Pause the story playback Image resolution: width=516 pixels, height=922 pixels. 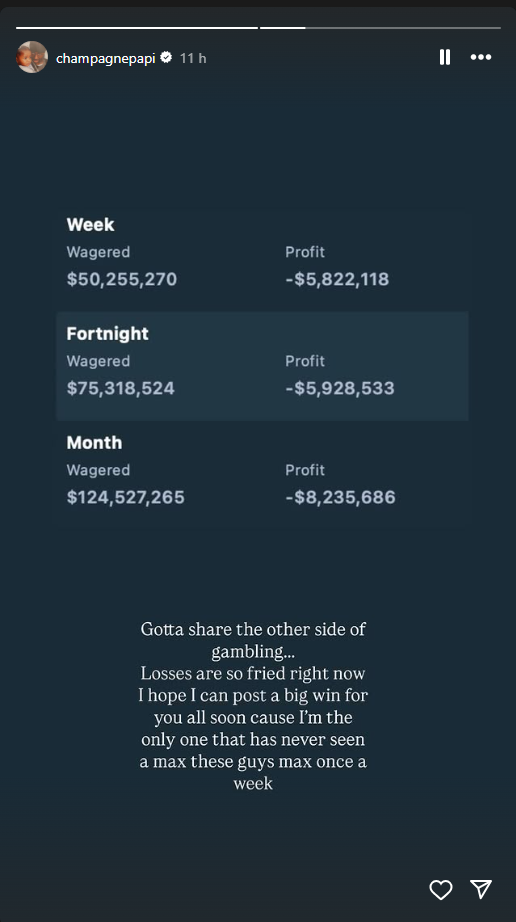(x=445, y=57)
